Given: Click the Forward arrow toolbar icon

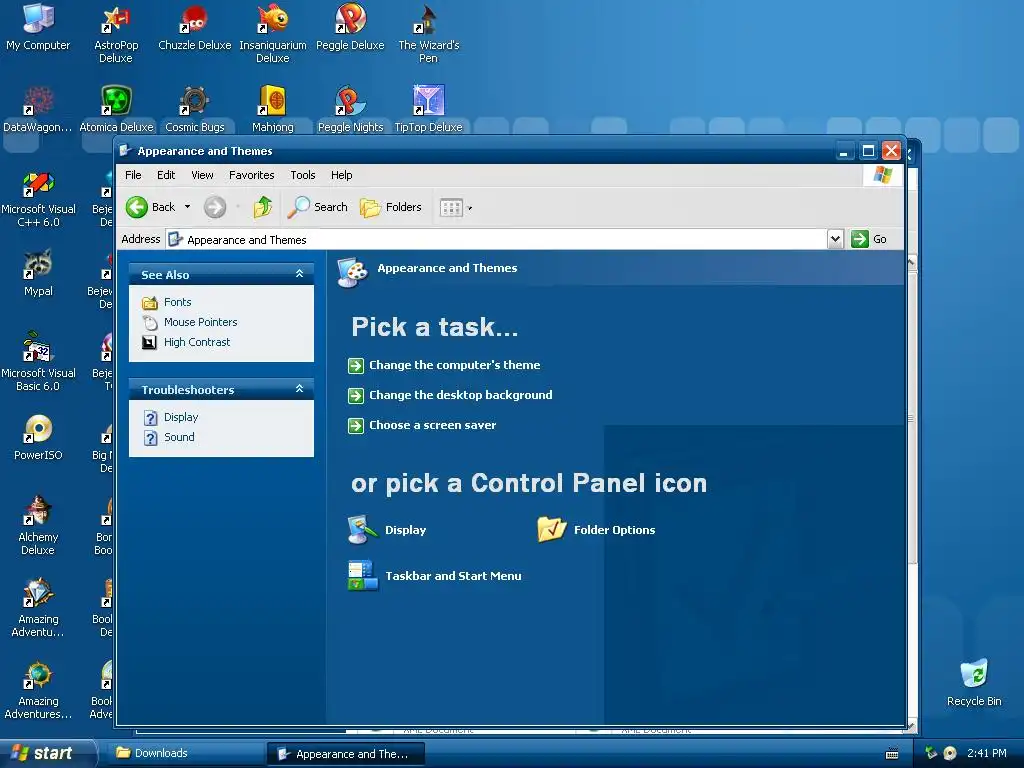Looking at the screenshot, I should (x=214, y=207).
